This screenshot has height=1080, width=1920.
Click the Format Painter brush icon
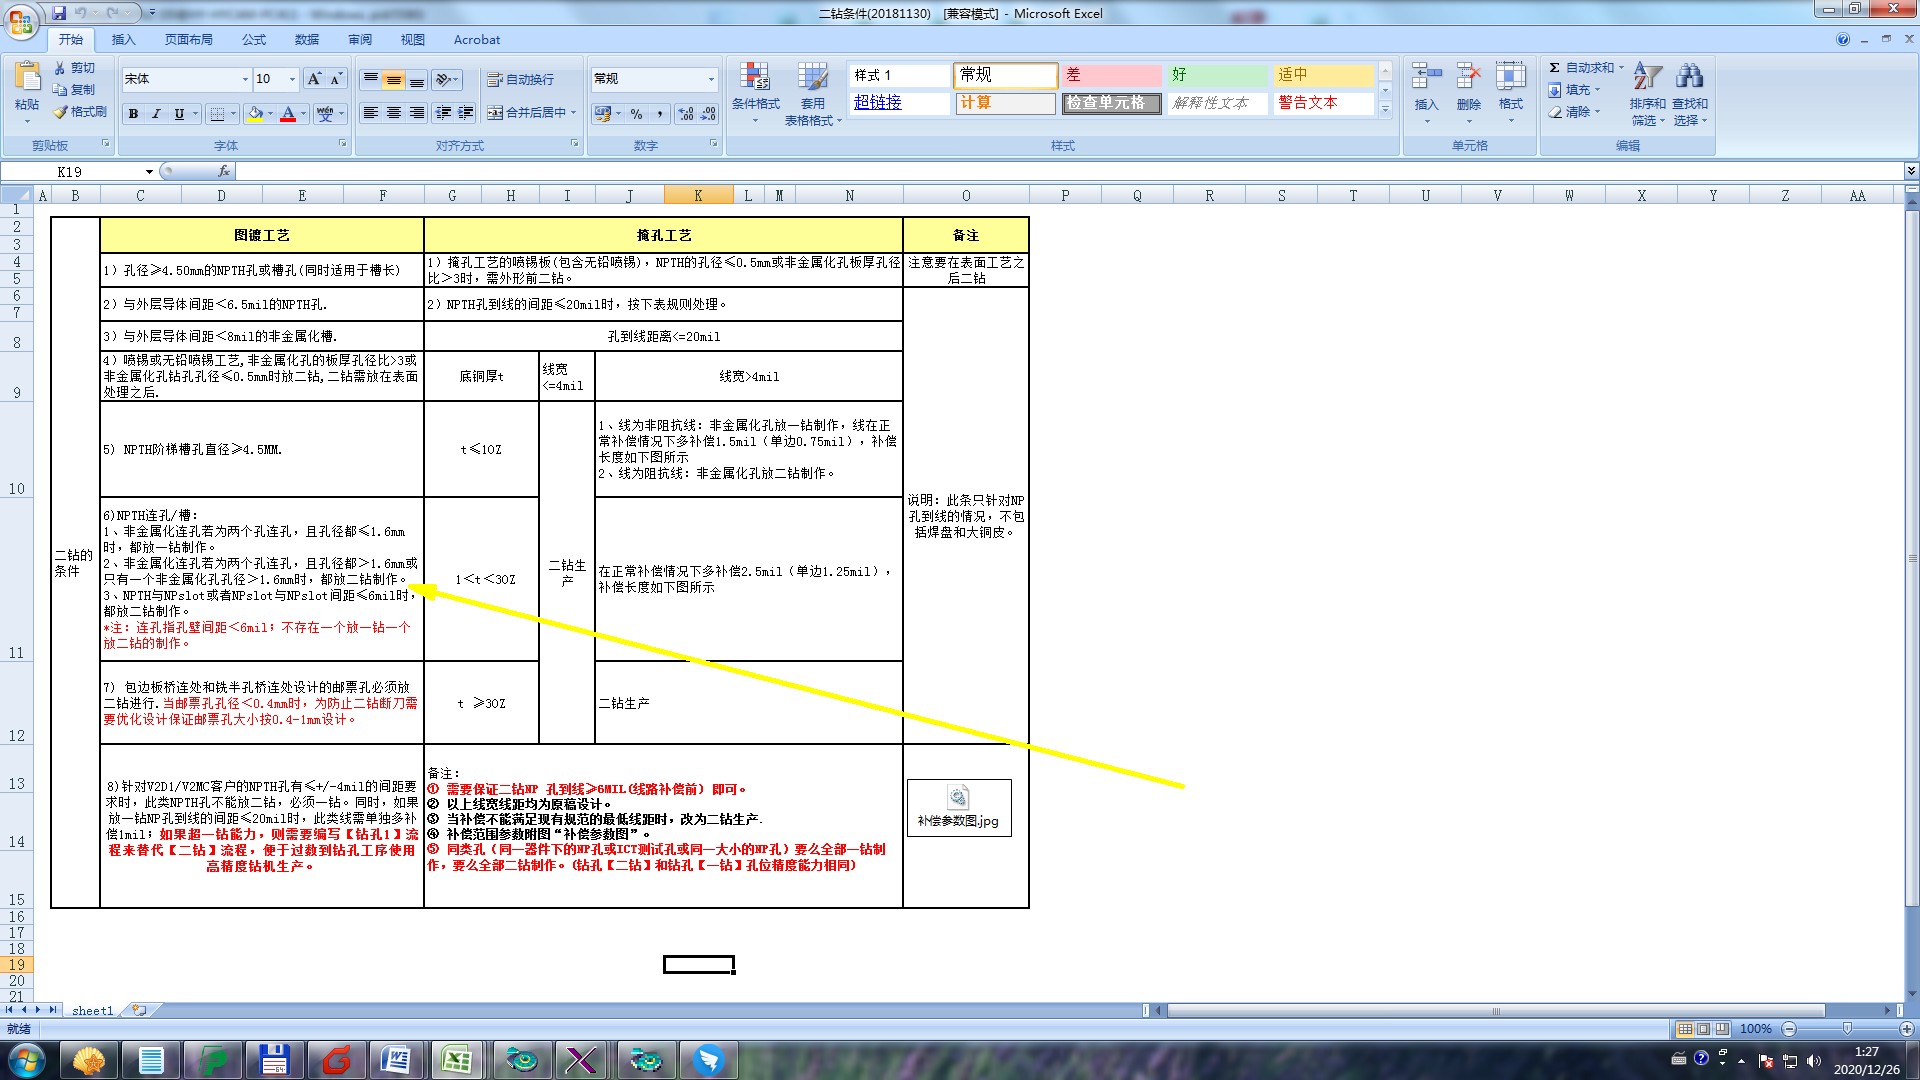point(61,112)
